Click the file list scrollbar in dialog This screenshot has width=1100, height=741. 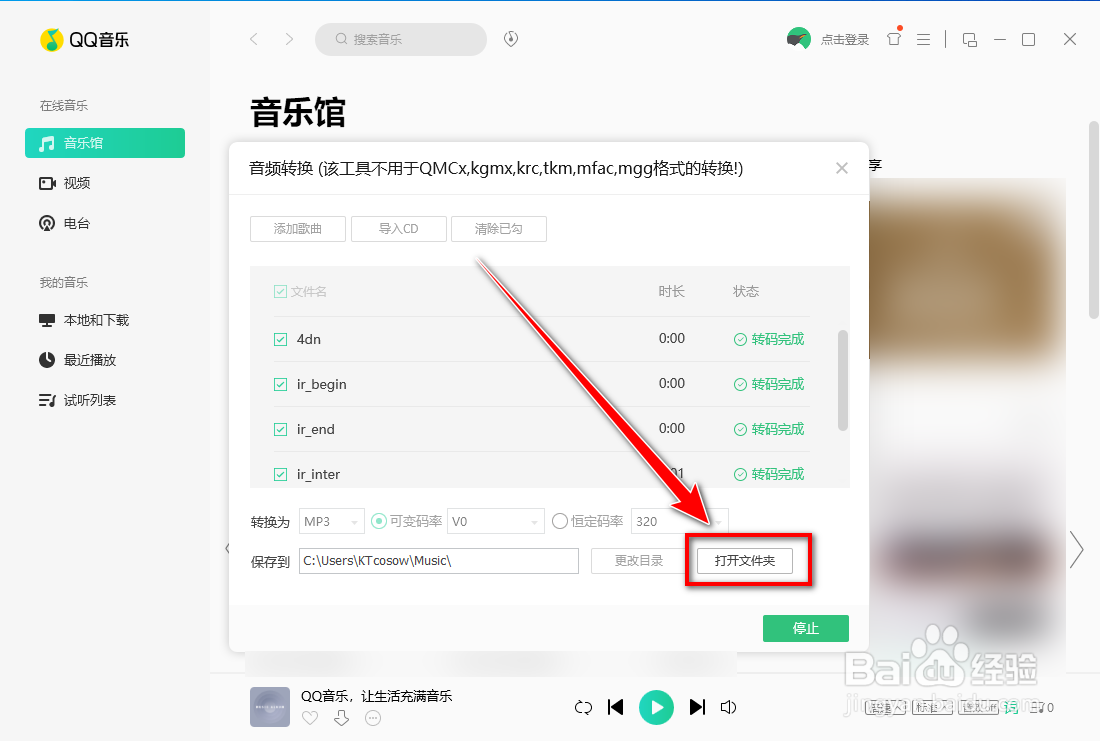click(843, 380)
